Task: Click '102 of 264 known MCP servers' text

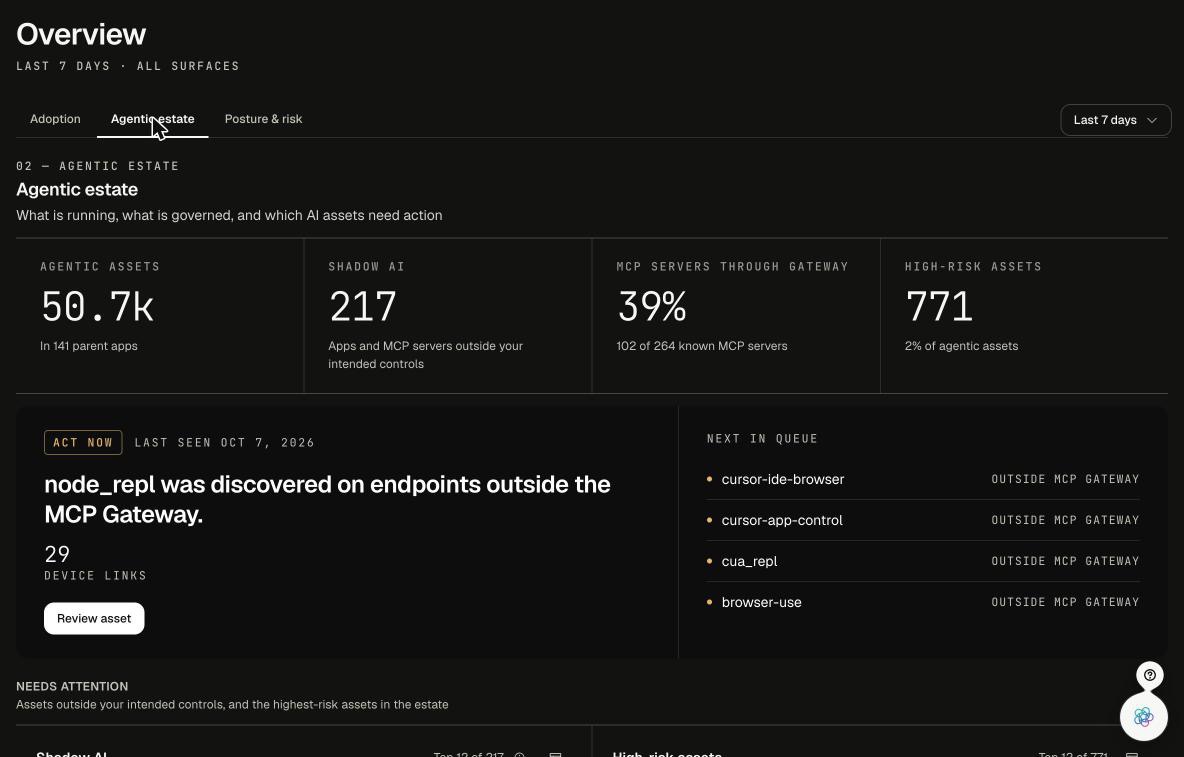Action: coord(701,346)
